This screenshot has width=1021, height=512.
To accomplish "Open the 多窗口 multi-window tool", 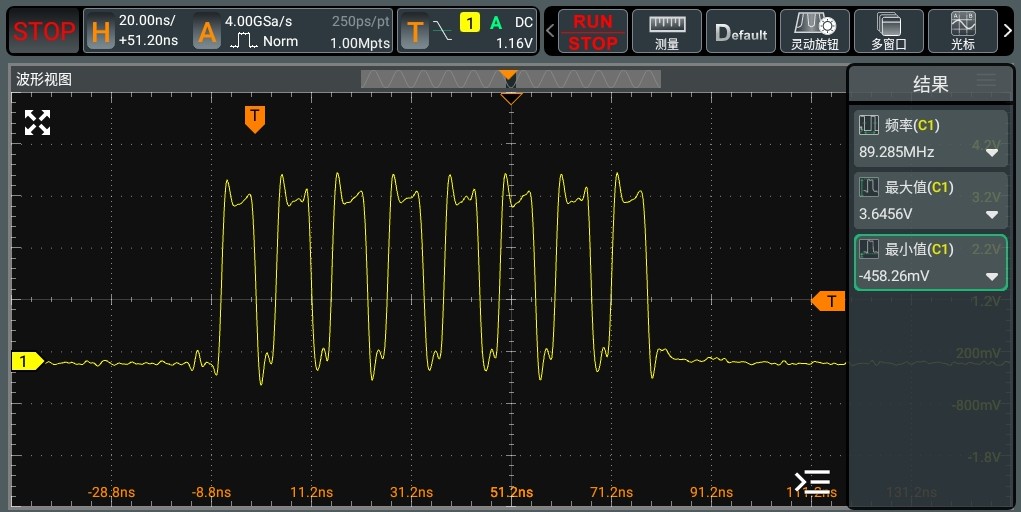I will [889, 31].
